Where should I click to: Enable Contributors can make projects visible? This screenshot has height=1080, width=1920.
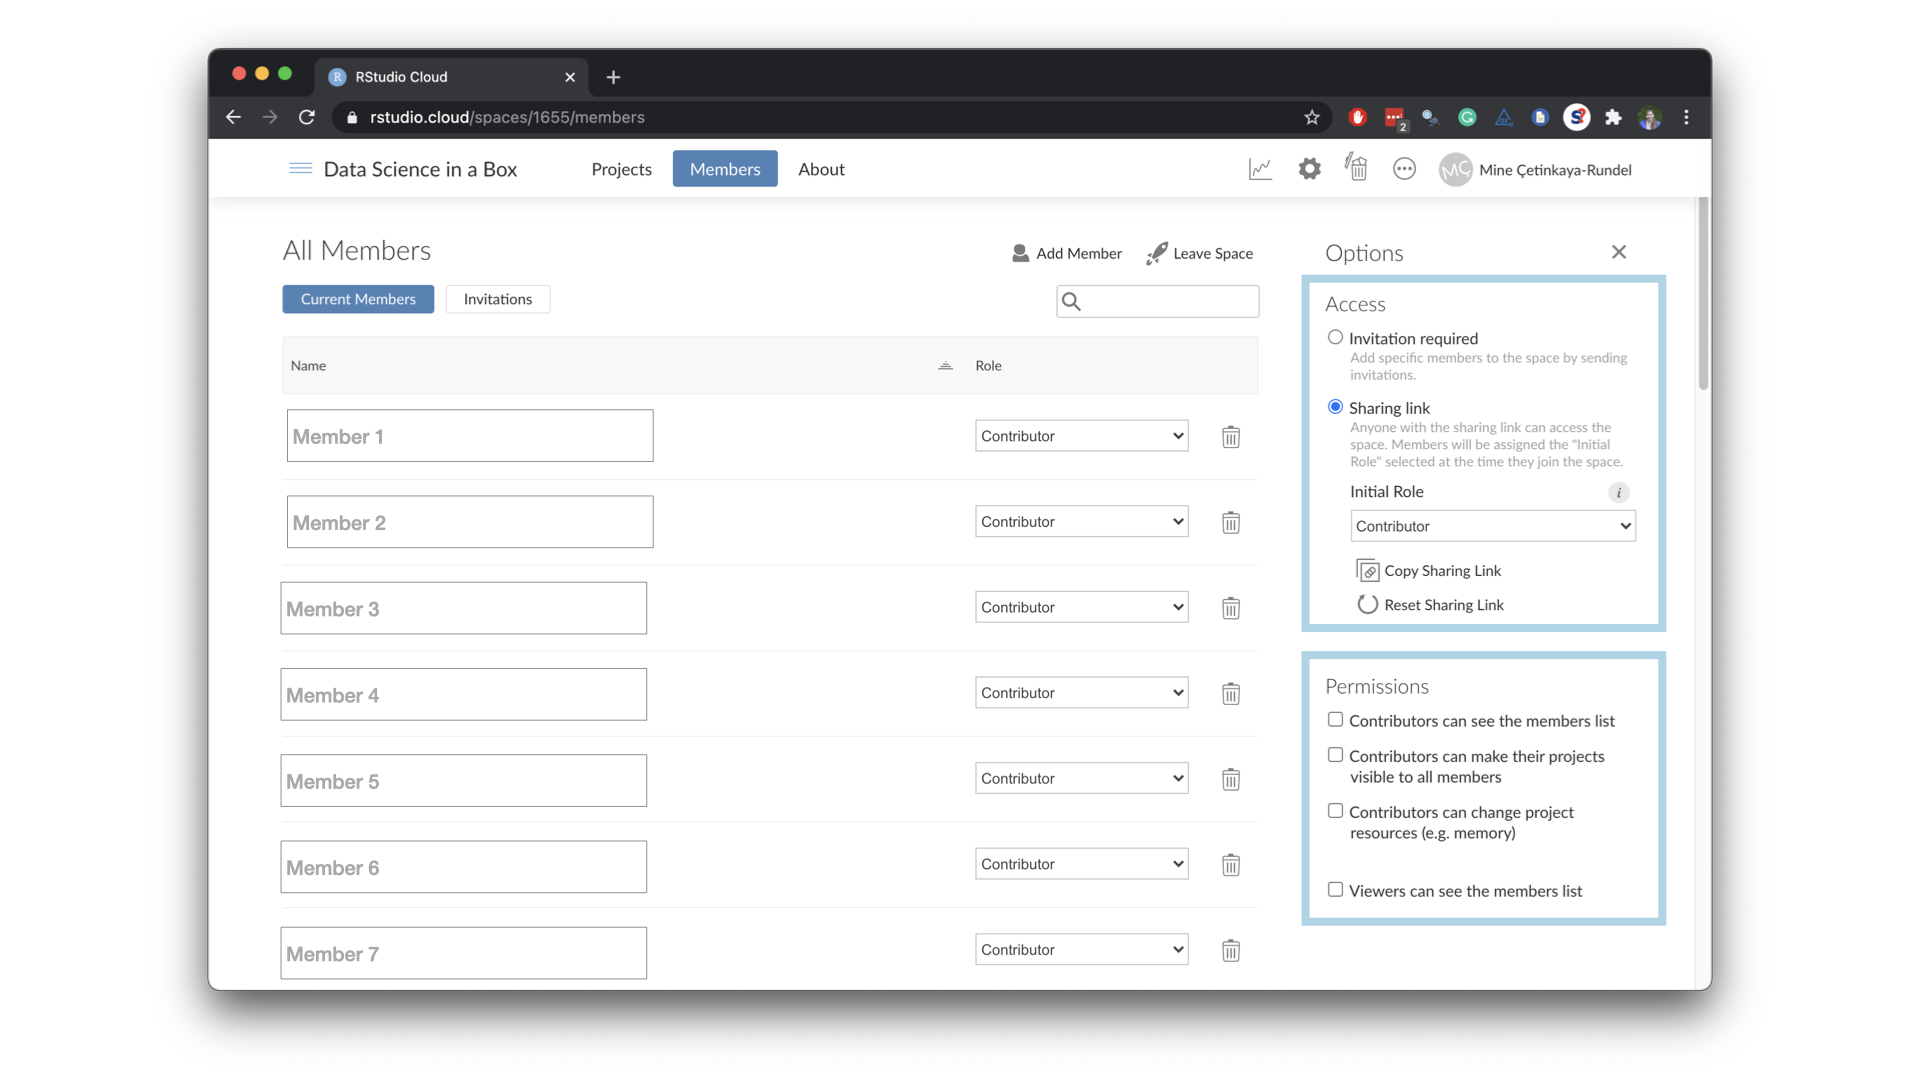point(1335,755)
